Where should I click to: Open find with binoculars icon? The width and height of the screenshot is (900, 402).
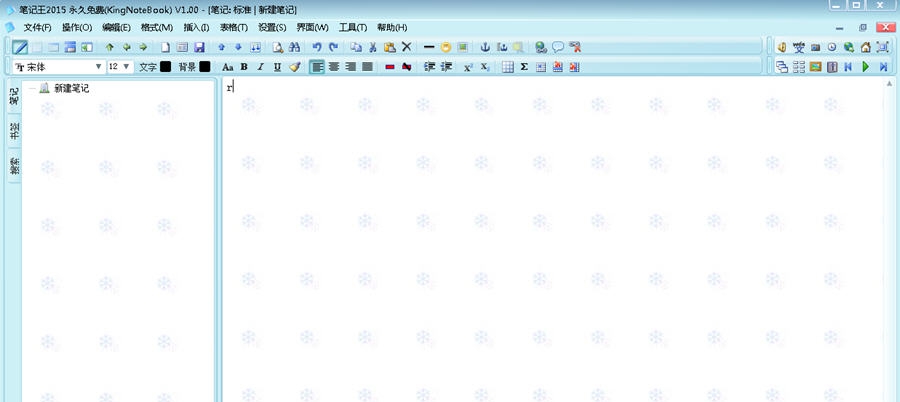coord(294,47)
